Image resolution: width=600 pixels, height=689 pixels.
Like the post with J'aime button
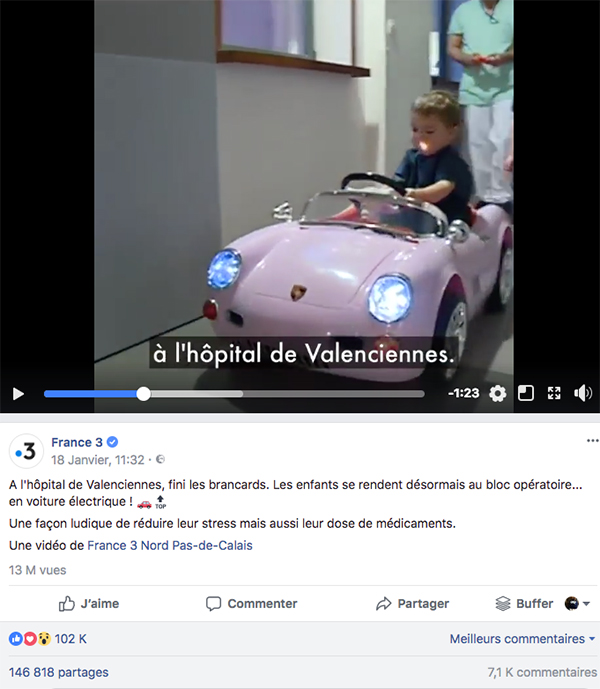[89, 603]
